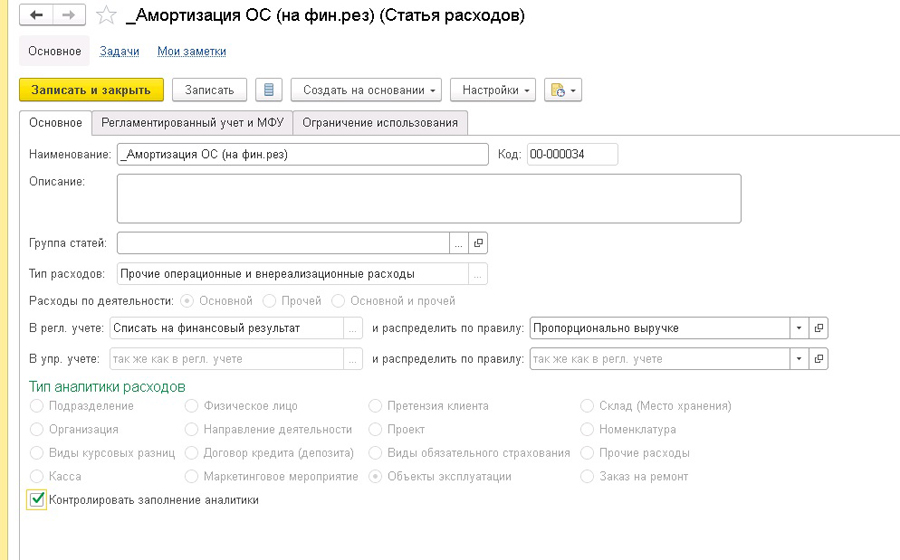Select Физическое лицо radio button

point(191,406)
